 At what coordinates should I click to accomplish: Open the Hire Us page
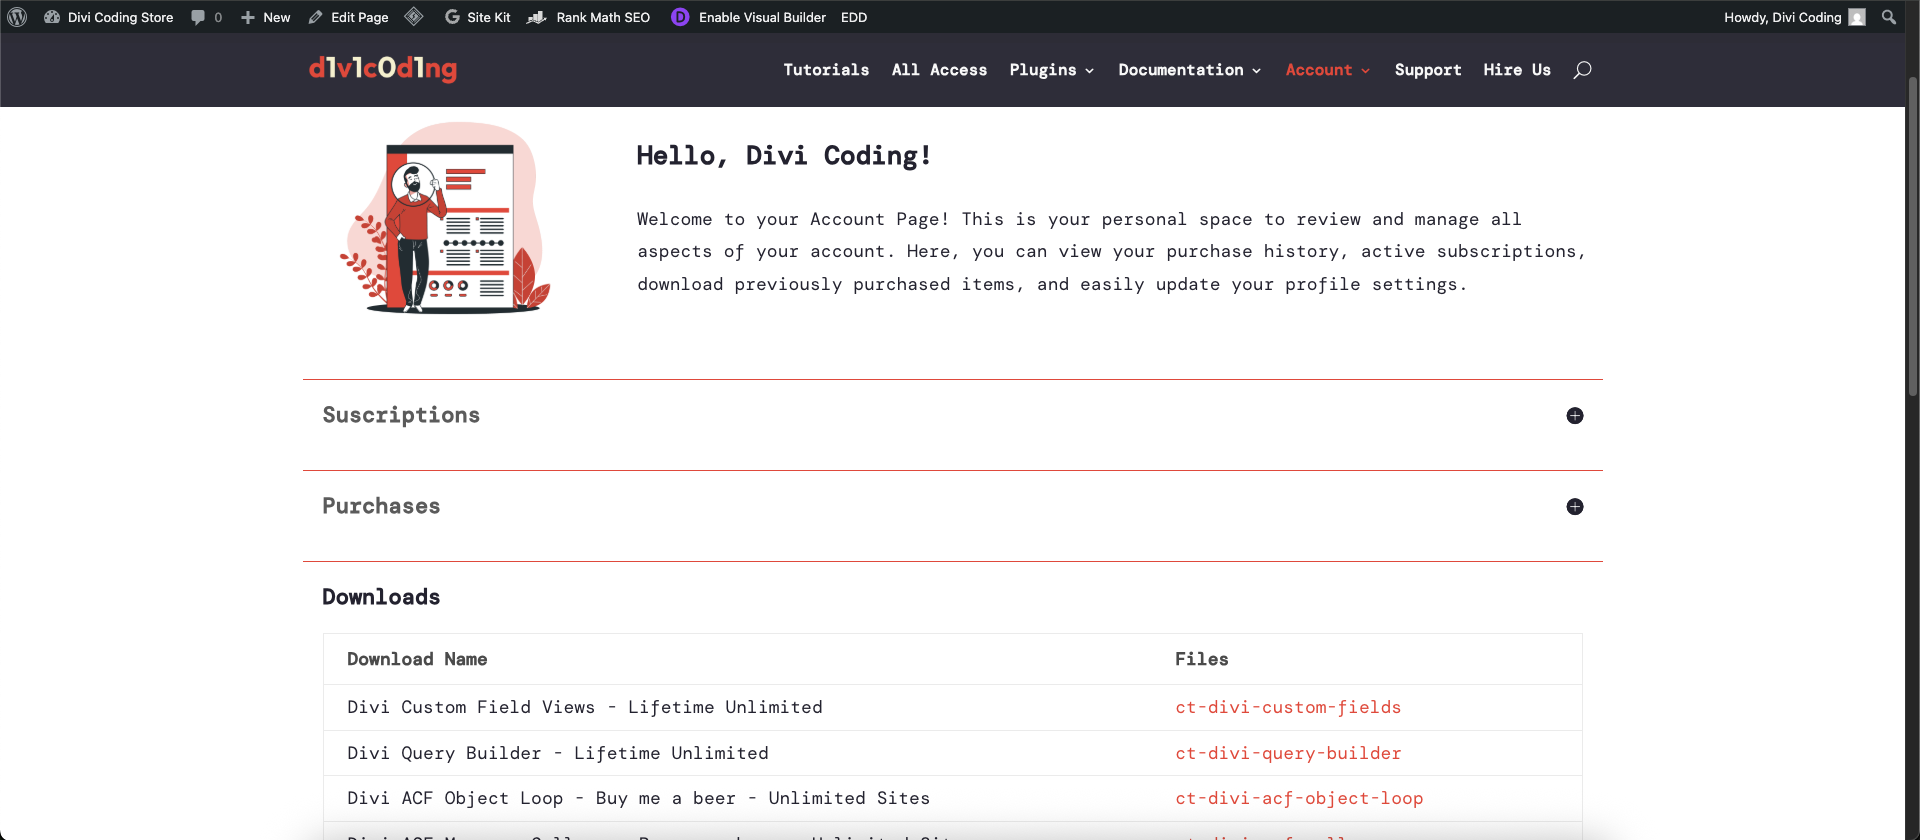point(1517,70)
